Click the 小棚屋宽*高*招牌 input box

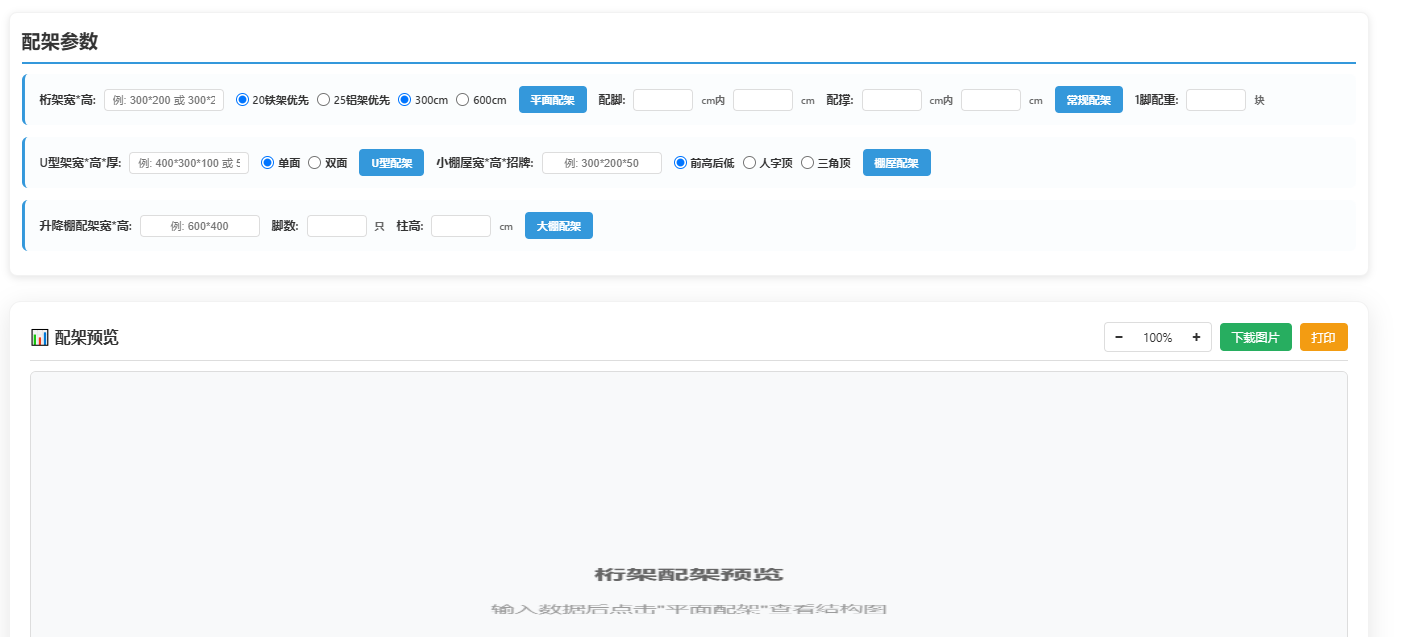point(601,163)
